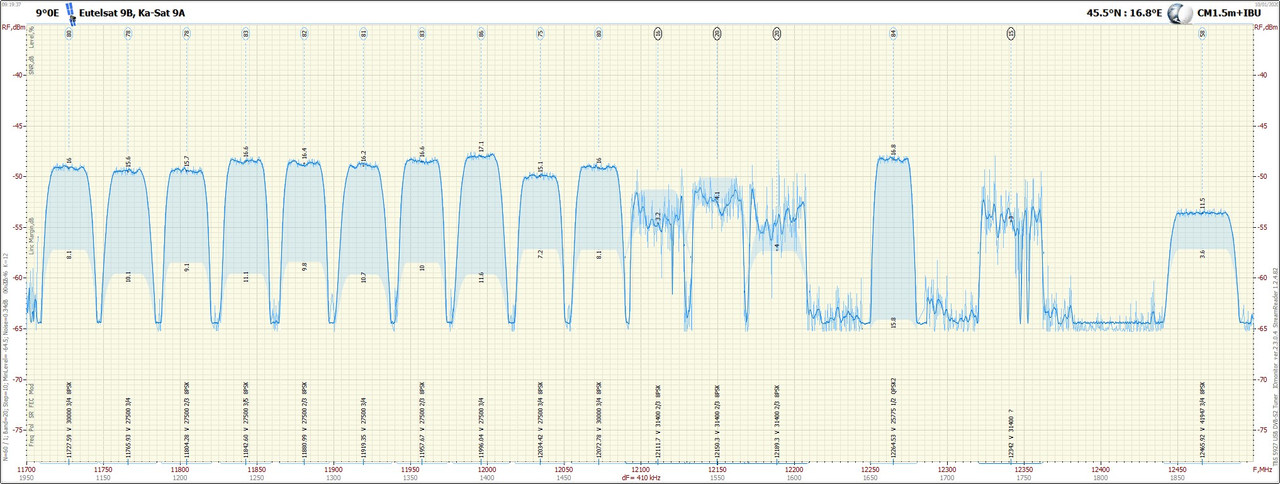Viewport: 1280px width, 484px height.
Task: Click the SNR value 15.1 on the peak
Action: pyautogui.click(x=541, y=167)
